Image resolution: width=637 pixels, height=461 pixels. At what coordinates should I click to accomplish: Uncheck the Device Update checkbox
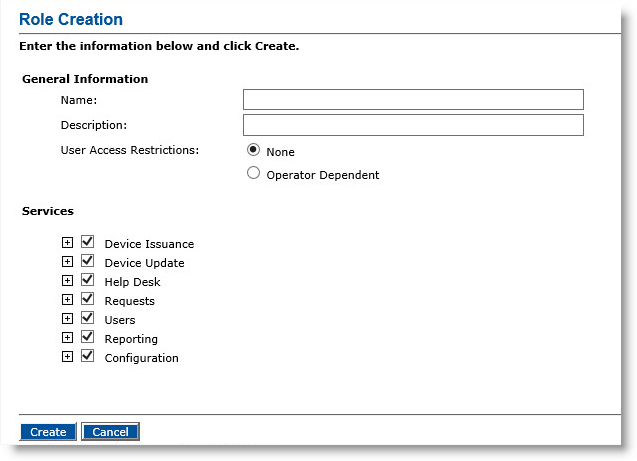[x=87, y=260]
